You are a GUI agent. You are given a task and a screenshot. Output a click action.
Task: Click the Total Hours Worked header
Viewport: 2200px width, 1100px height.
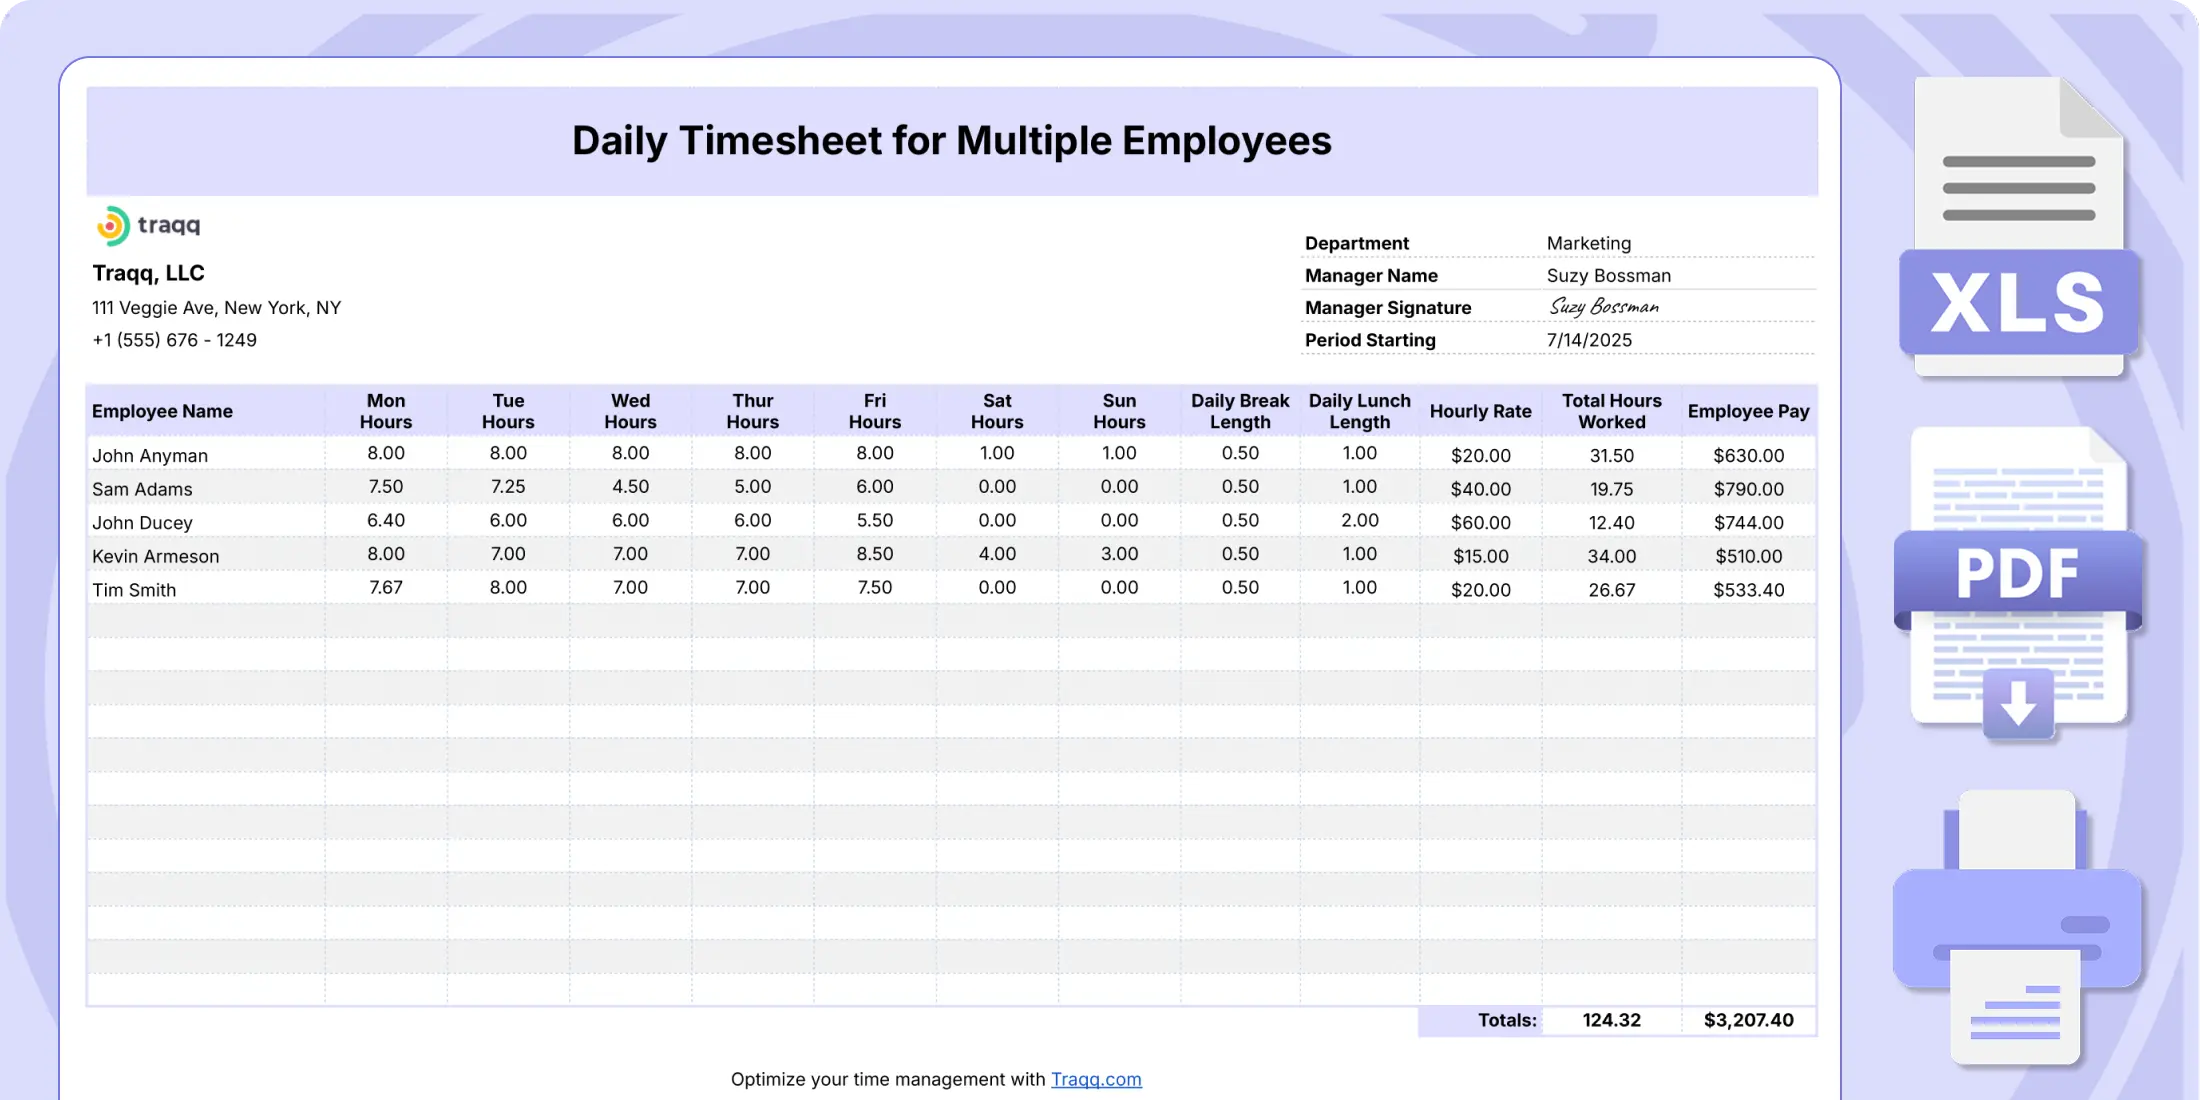point(1612,411)
